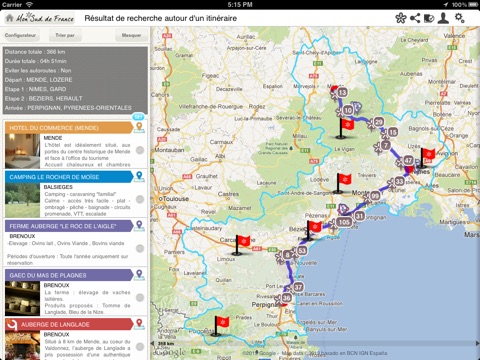
Task: Select the radio circle for Camping Le Rocher
Action: (140, 199)
